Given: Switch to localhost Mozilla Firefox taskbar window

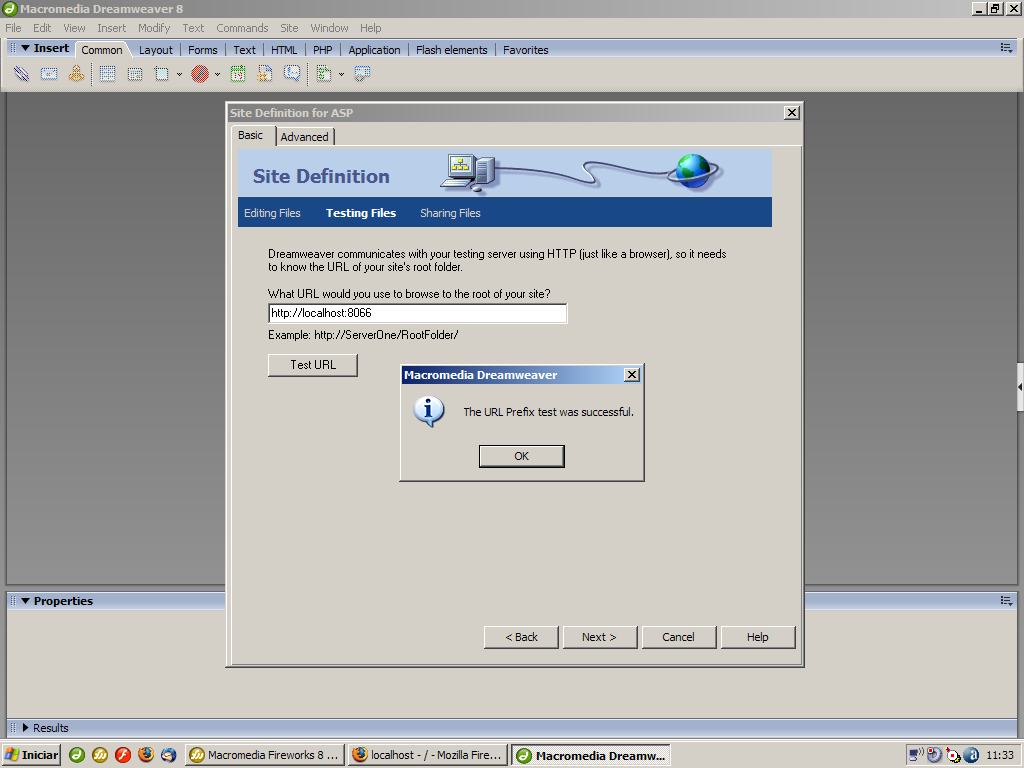Looking at the screenshot, I should coord(428,755).
